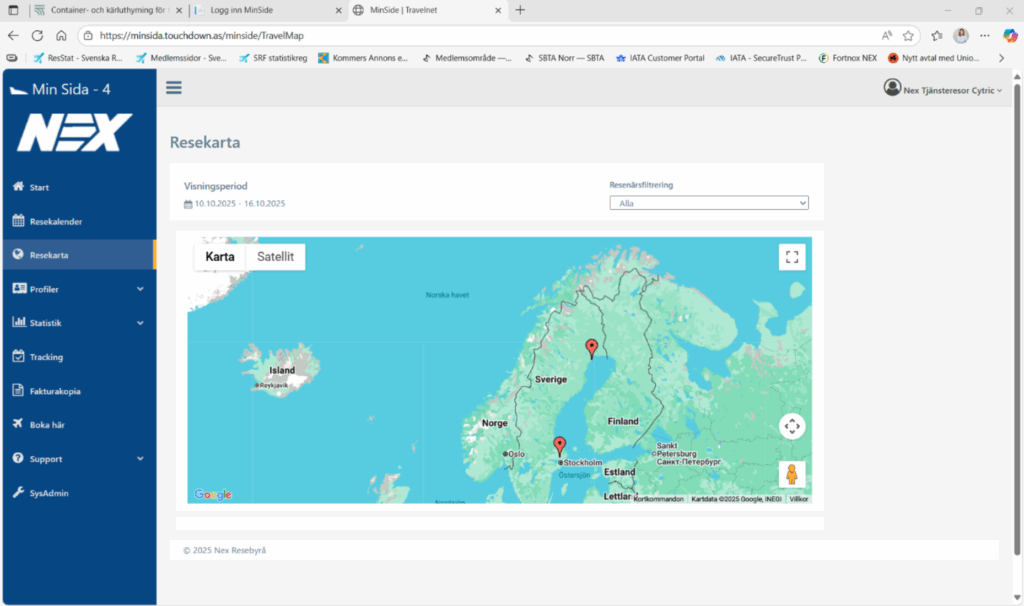Click the user profile avatar icon

click(892, 88)
